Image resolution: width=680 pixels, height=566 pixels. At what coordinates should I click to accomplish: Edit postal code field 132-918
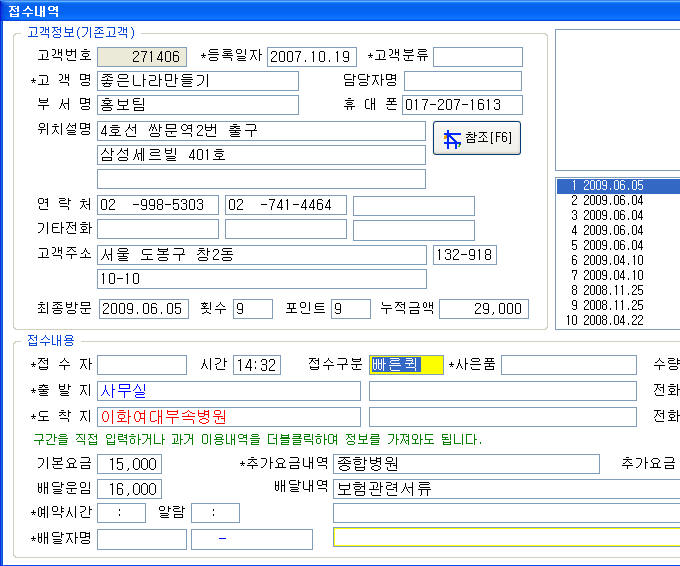pos(465,255)
